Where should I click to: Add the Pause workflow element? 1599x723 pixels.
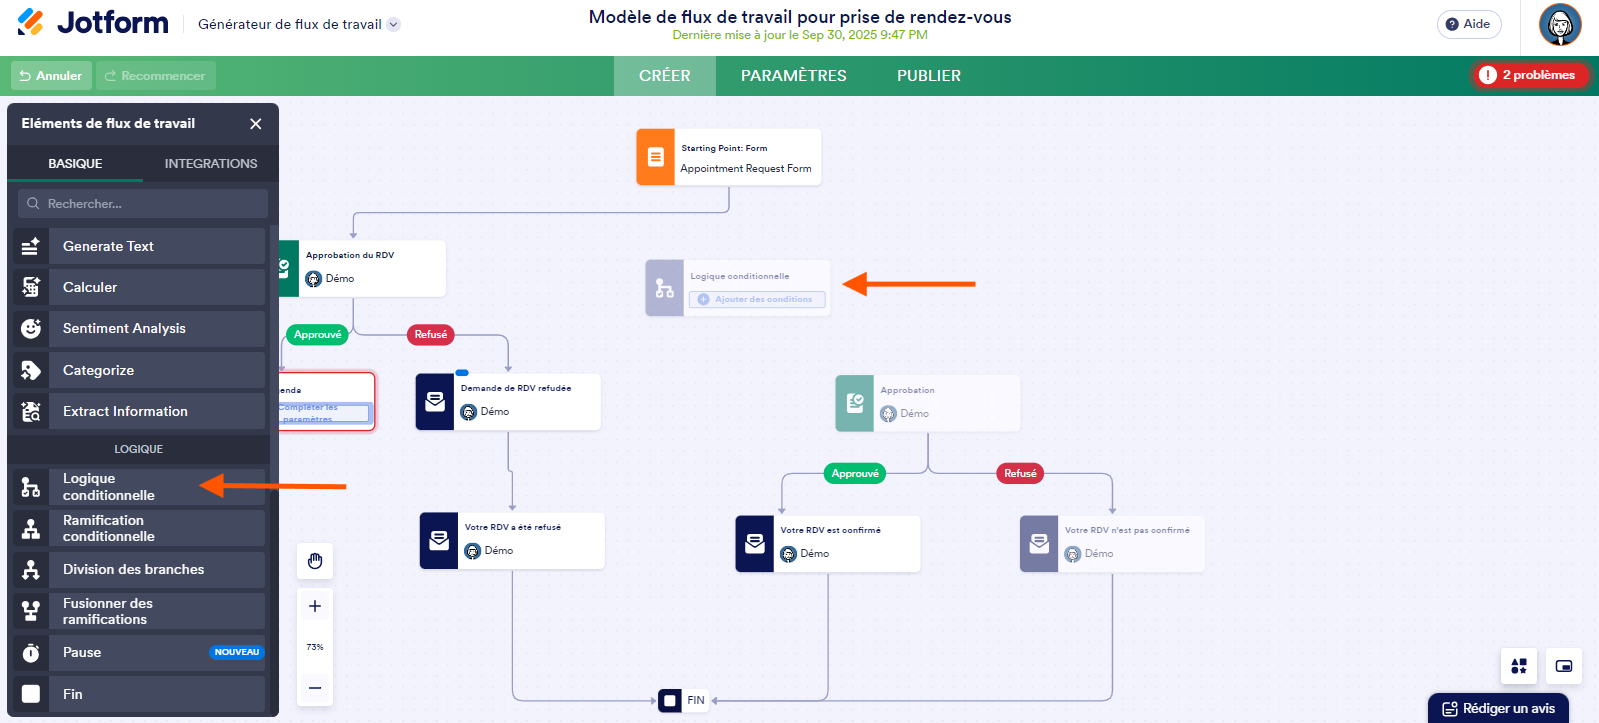coord(81,652)
